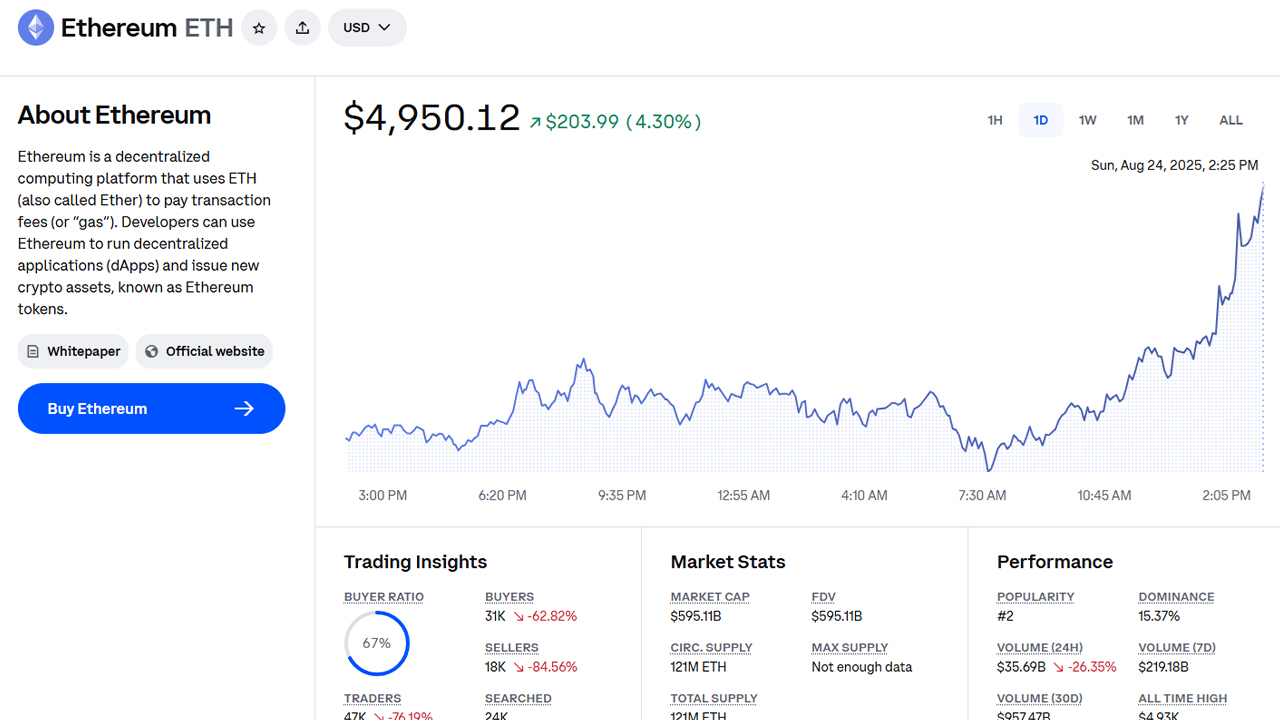Open the share upload icon
The image size is (1280, 720).
pyautogui.click(x=303, y=28)
